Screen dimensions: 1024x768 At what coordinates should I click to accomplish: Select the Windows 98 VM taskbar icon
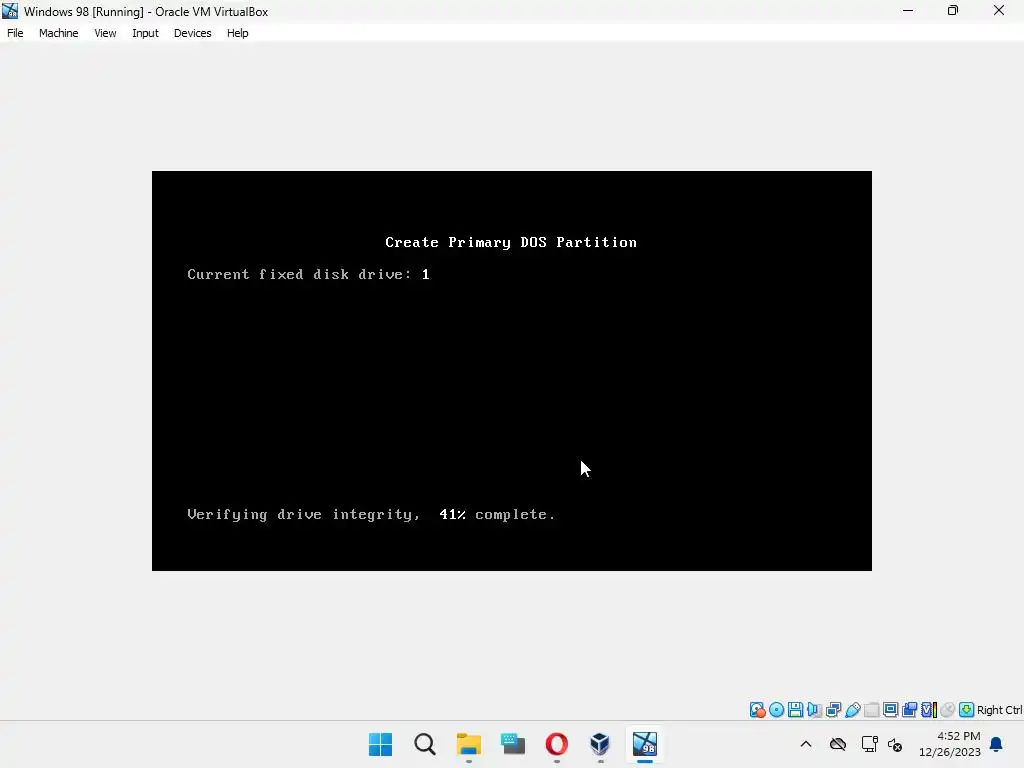645,744
